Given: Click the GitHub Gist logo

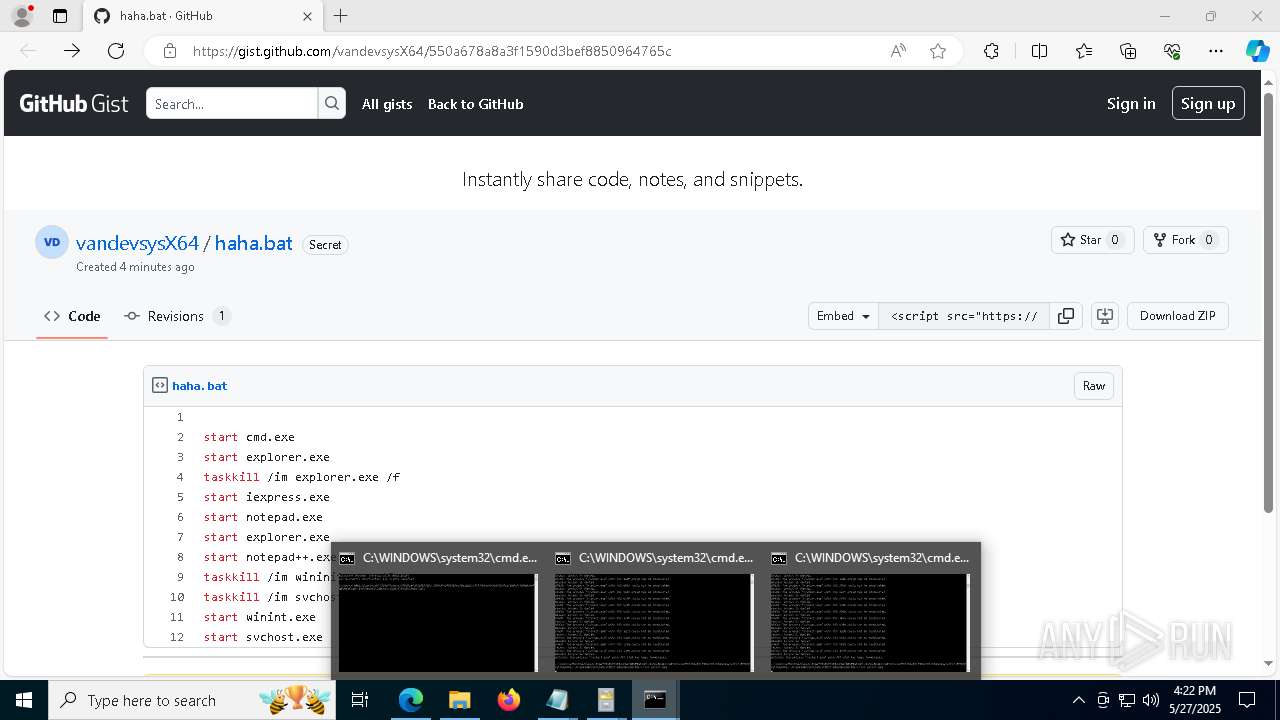Looking at the screenshot, I should 74,104.
